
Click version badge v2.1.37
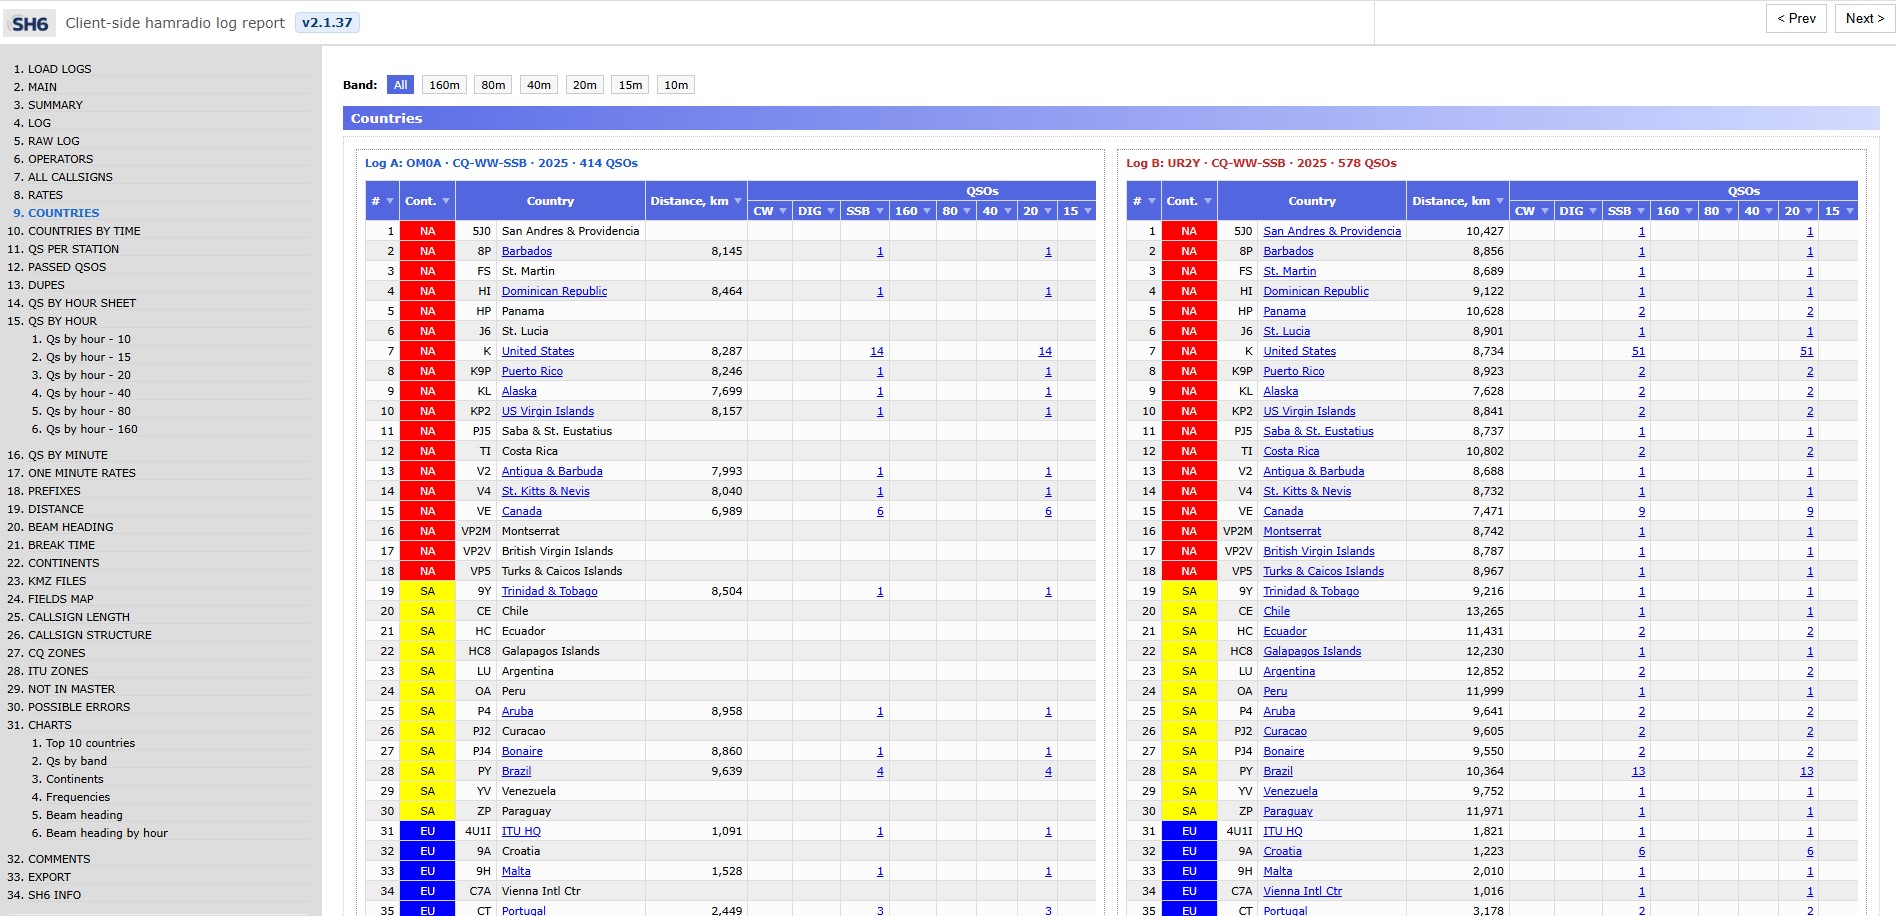[x=327, y=22]
